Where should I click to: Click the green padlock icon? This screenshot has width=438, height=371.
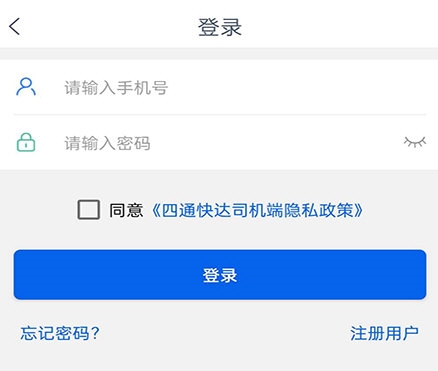pyautogui.click(x=26, y=142)
